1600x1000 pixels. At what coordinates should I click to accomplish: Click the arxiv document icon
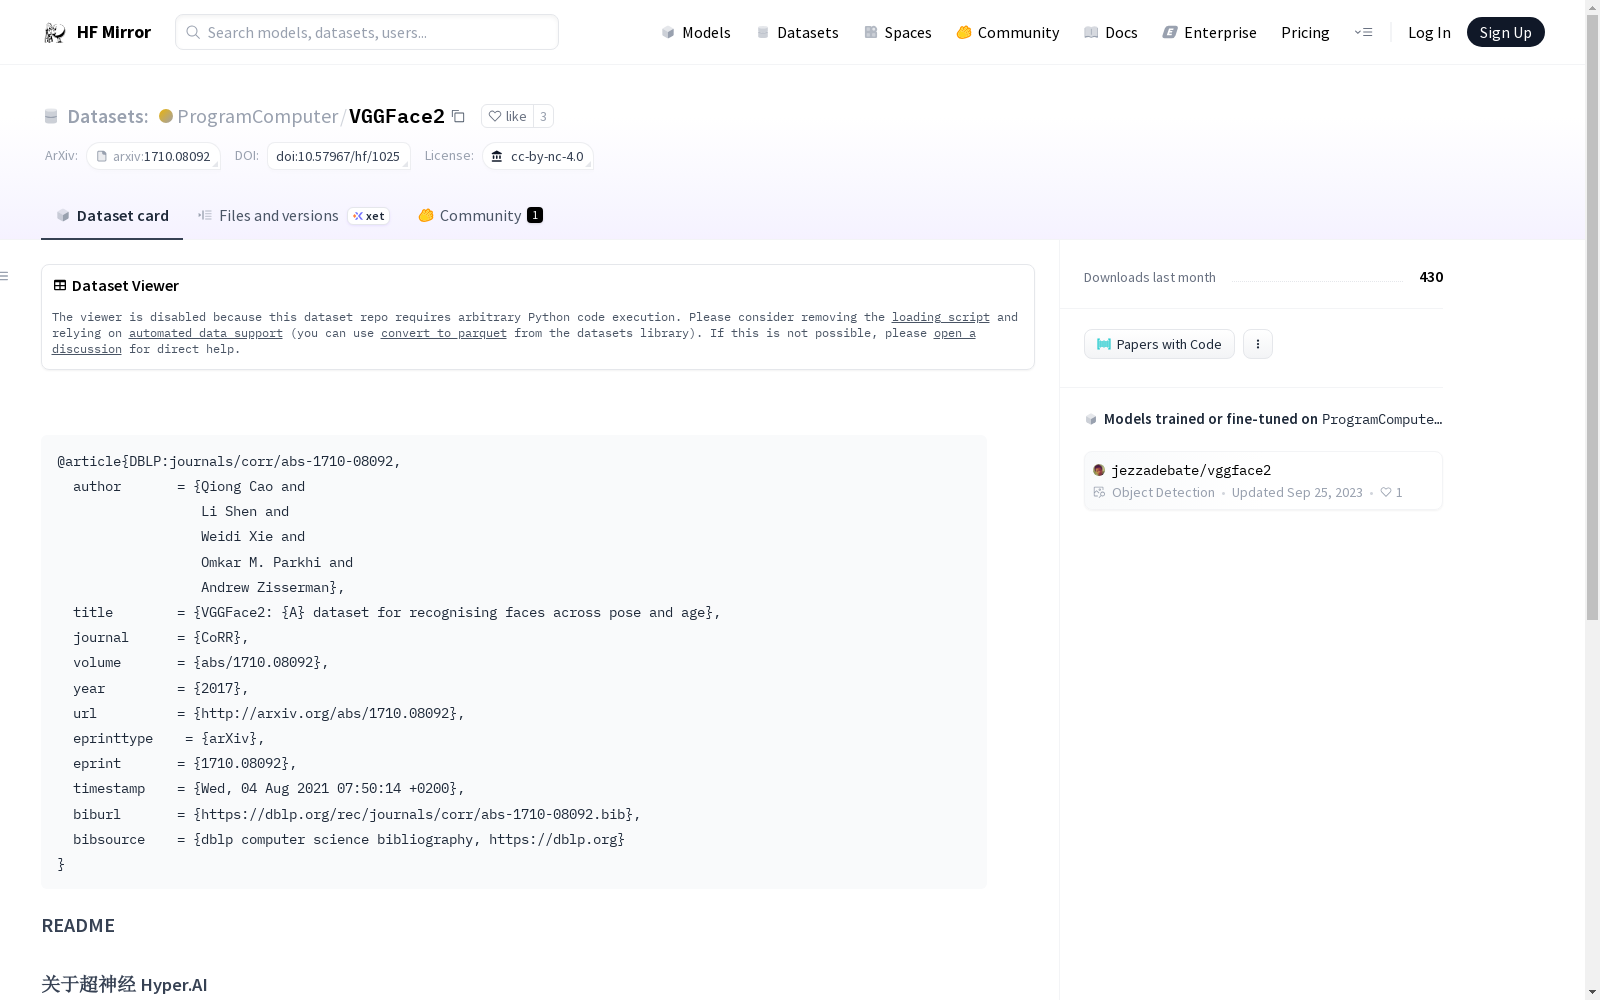pos(101,156)
